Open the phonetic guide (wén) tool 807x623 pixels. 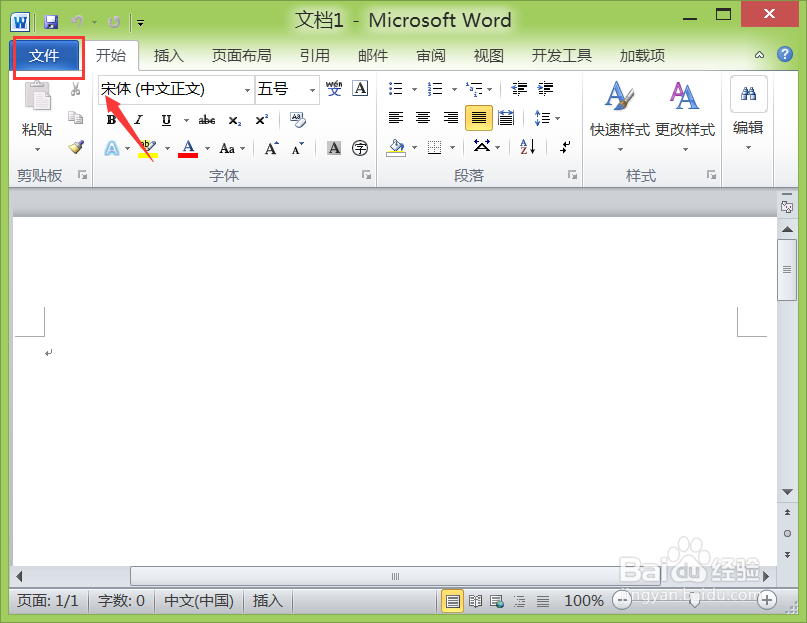pos(334,89)
